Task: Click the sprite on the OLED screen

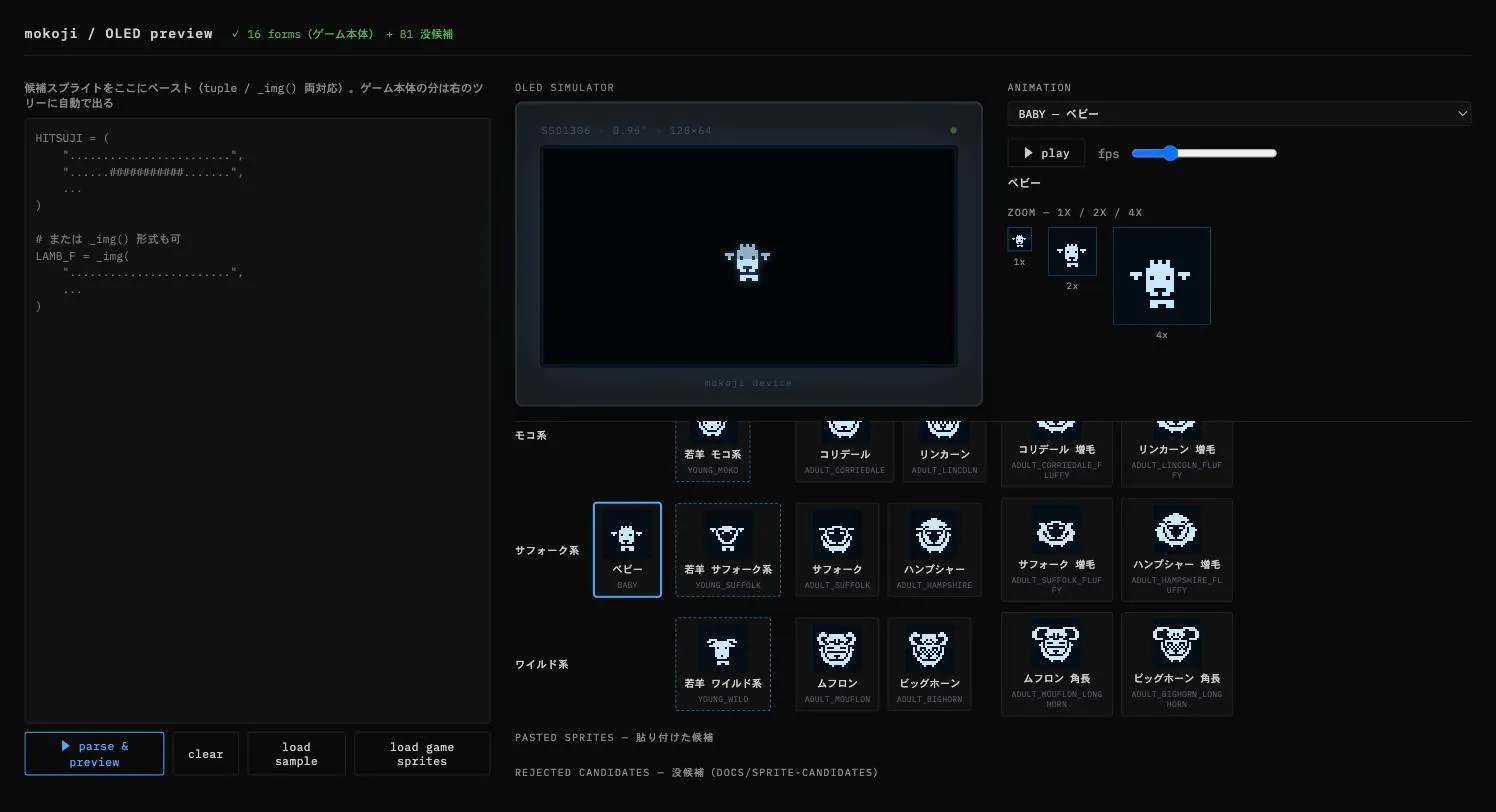Action: (748, 262)
